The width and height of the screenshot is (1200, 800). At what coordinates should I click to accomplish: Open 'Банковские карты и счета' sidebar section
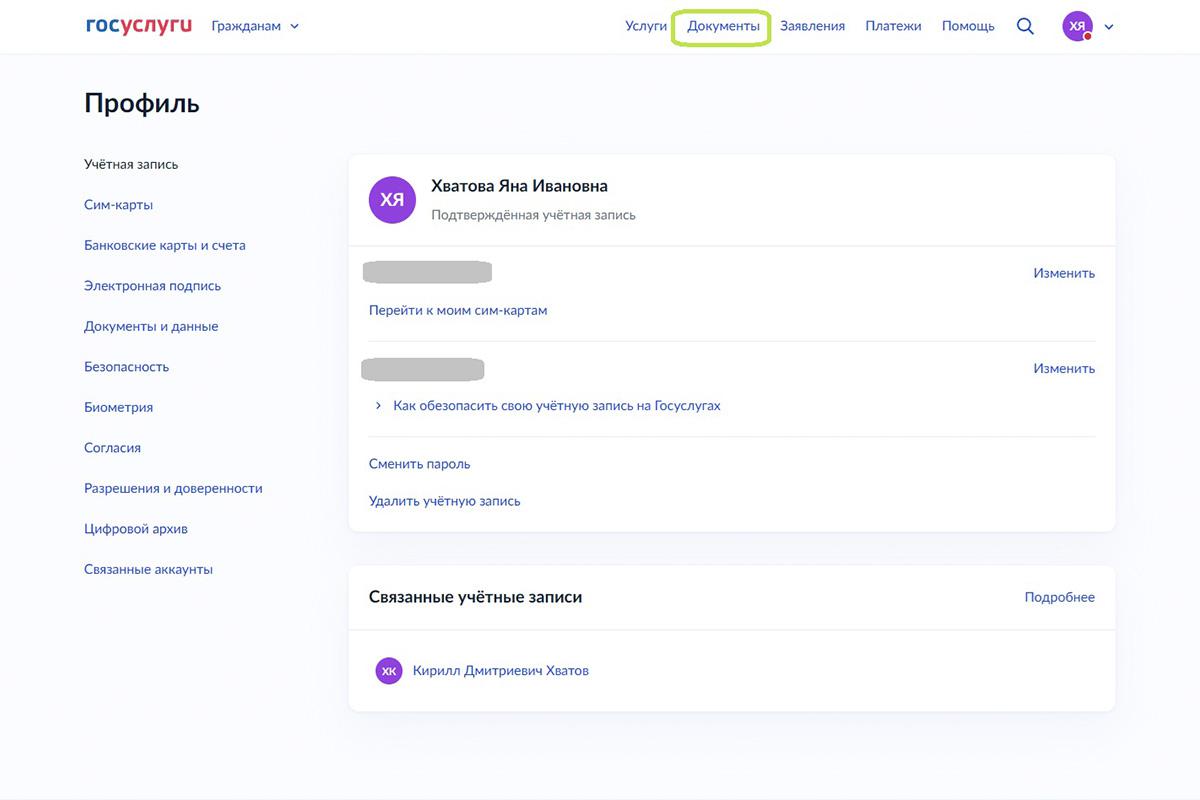tap(164, 245)
